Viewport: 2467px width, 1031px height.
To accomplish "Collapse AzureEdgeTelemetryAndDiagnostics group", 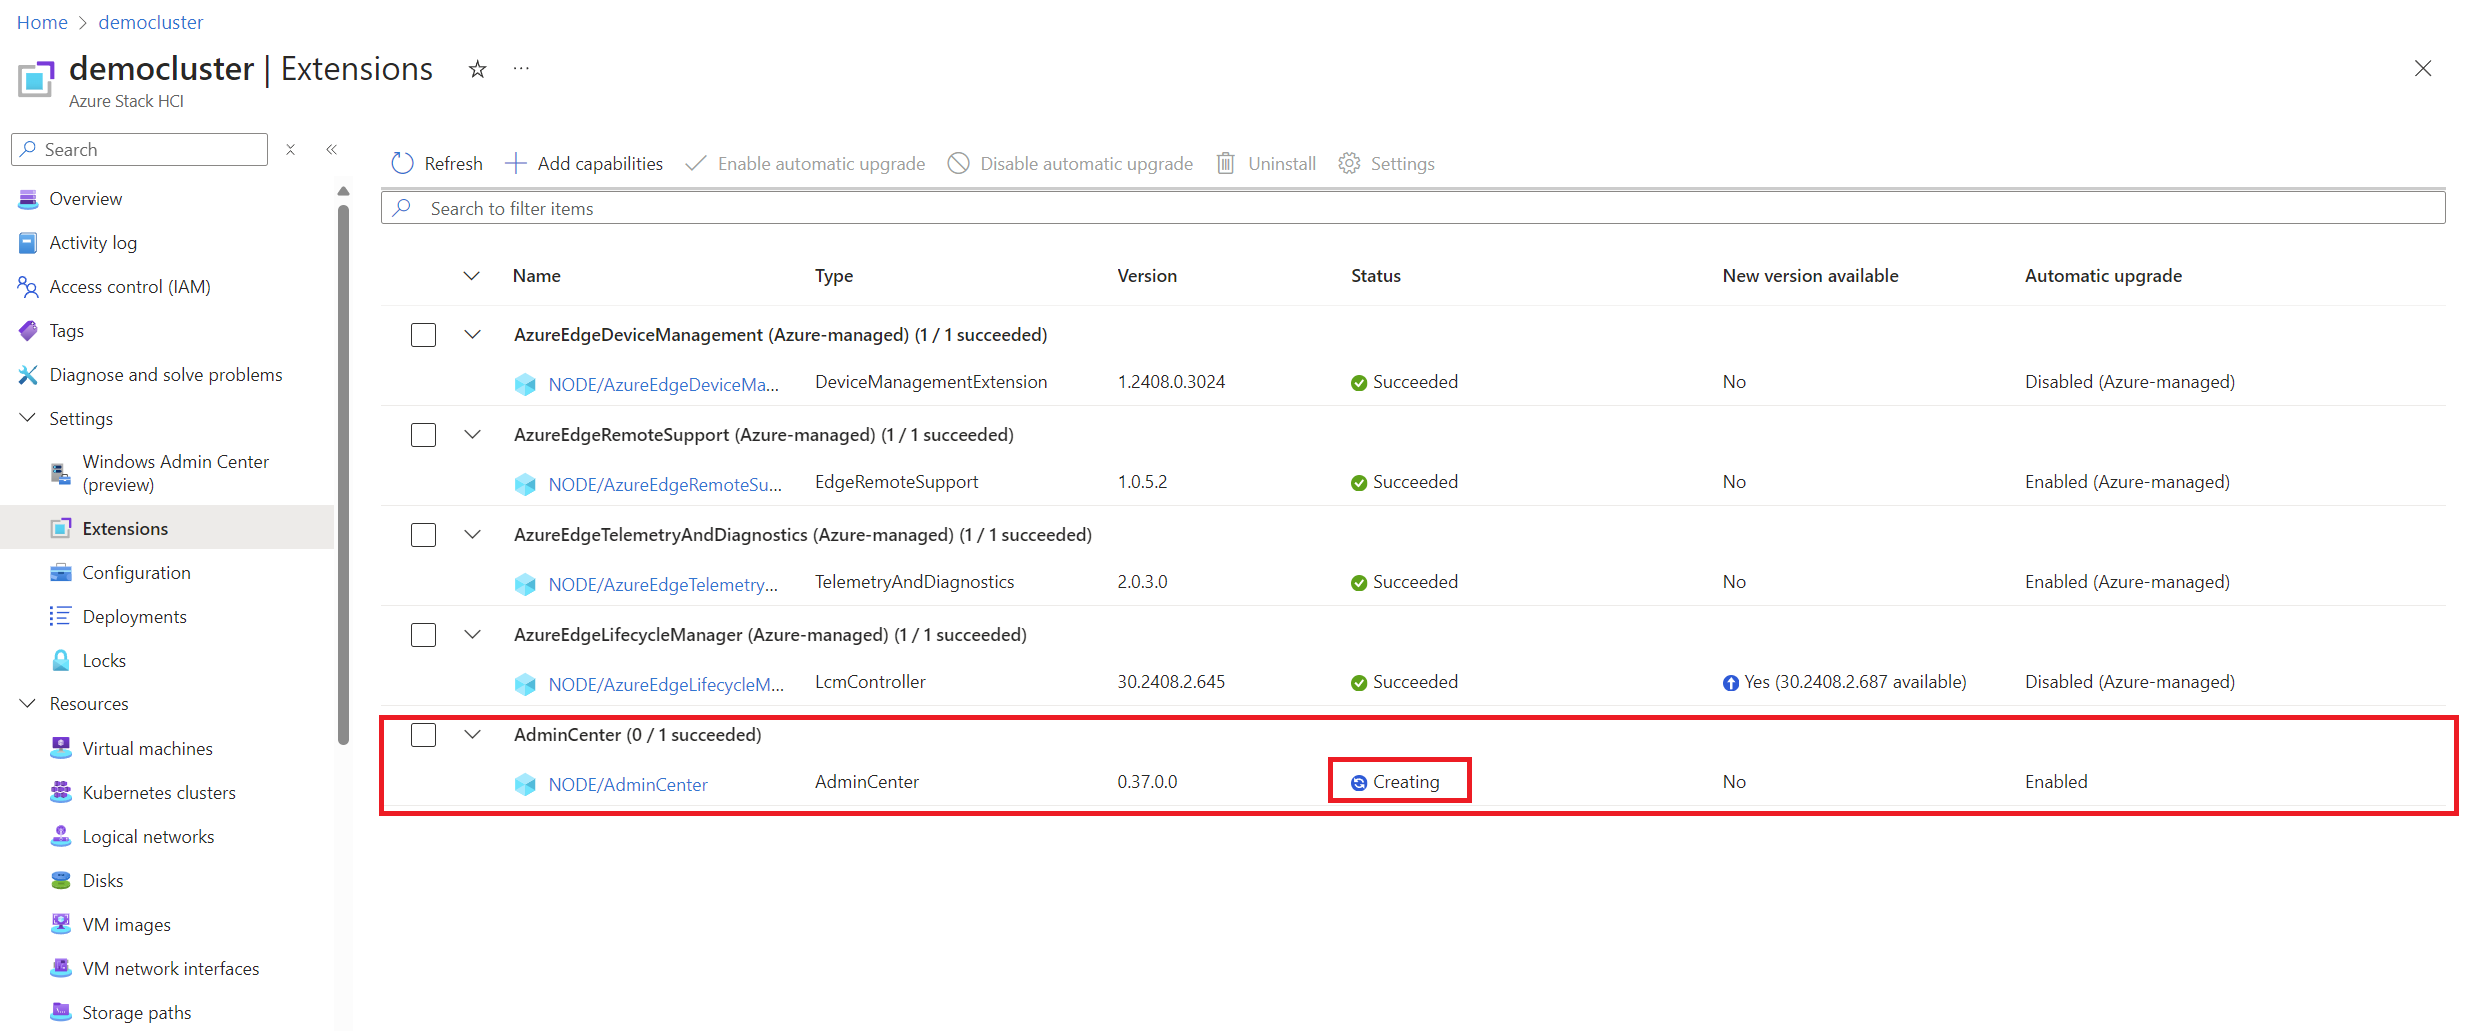I will coord(472,534).
